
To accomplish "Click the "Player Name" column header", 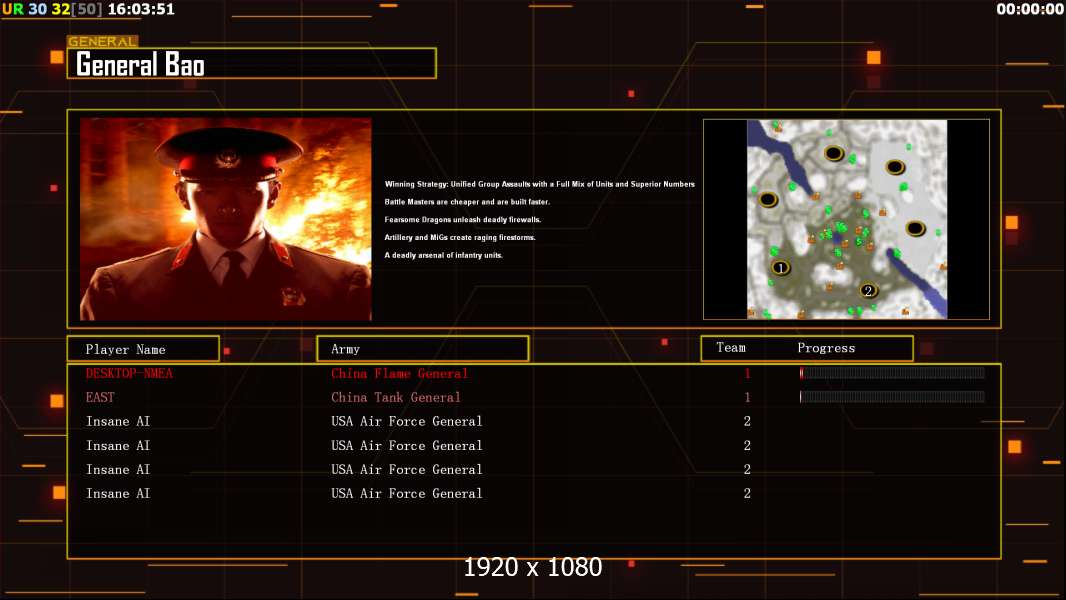I will [125, 349].
